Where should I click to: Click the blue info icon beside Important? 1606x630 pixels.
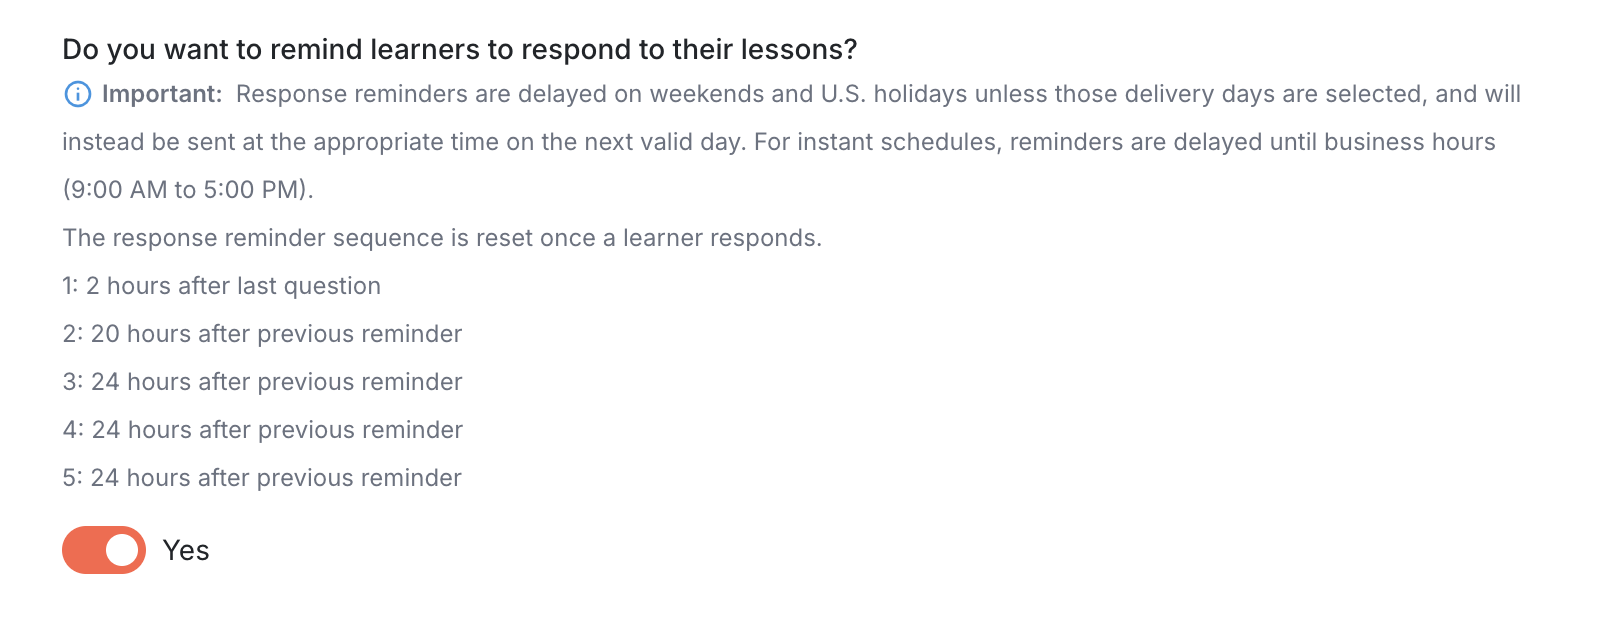coord(77,94)
